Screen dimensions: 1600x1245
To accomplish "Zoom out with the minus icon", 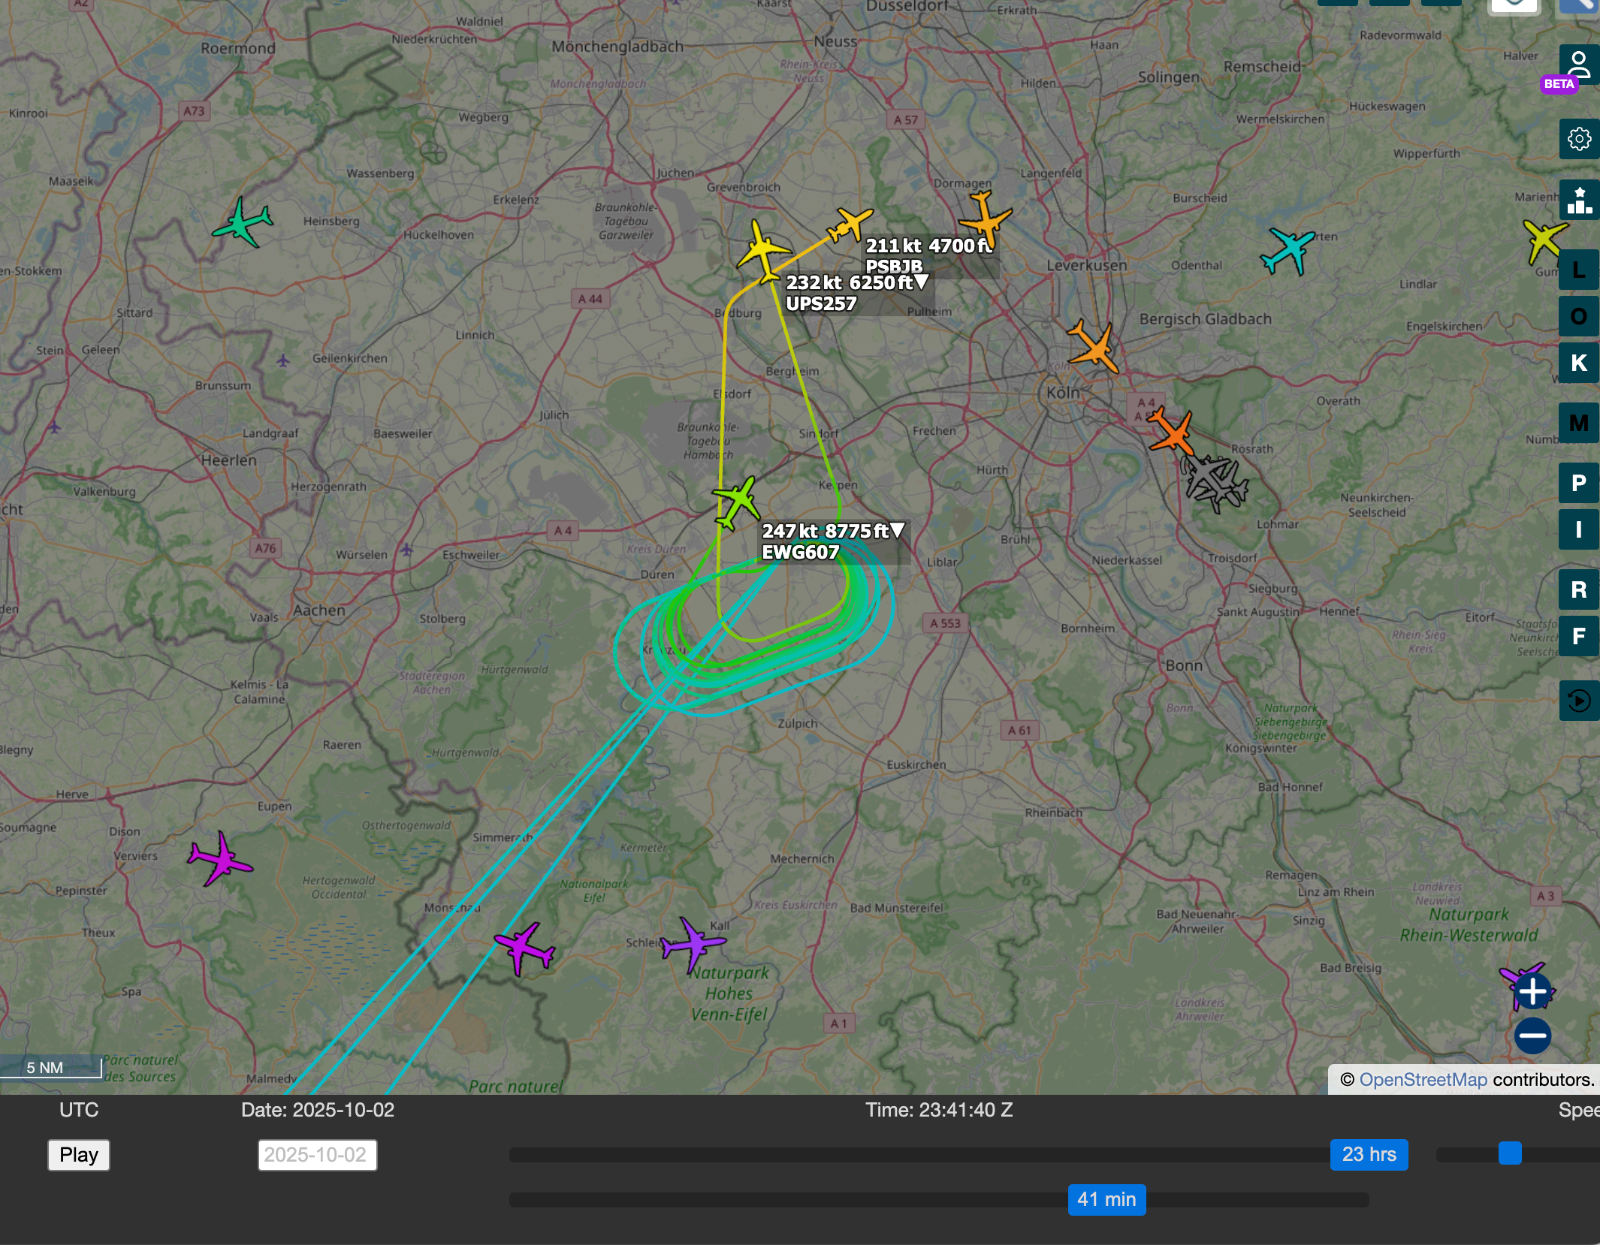I will [x=1532, y=1035].
